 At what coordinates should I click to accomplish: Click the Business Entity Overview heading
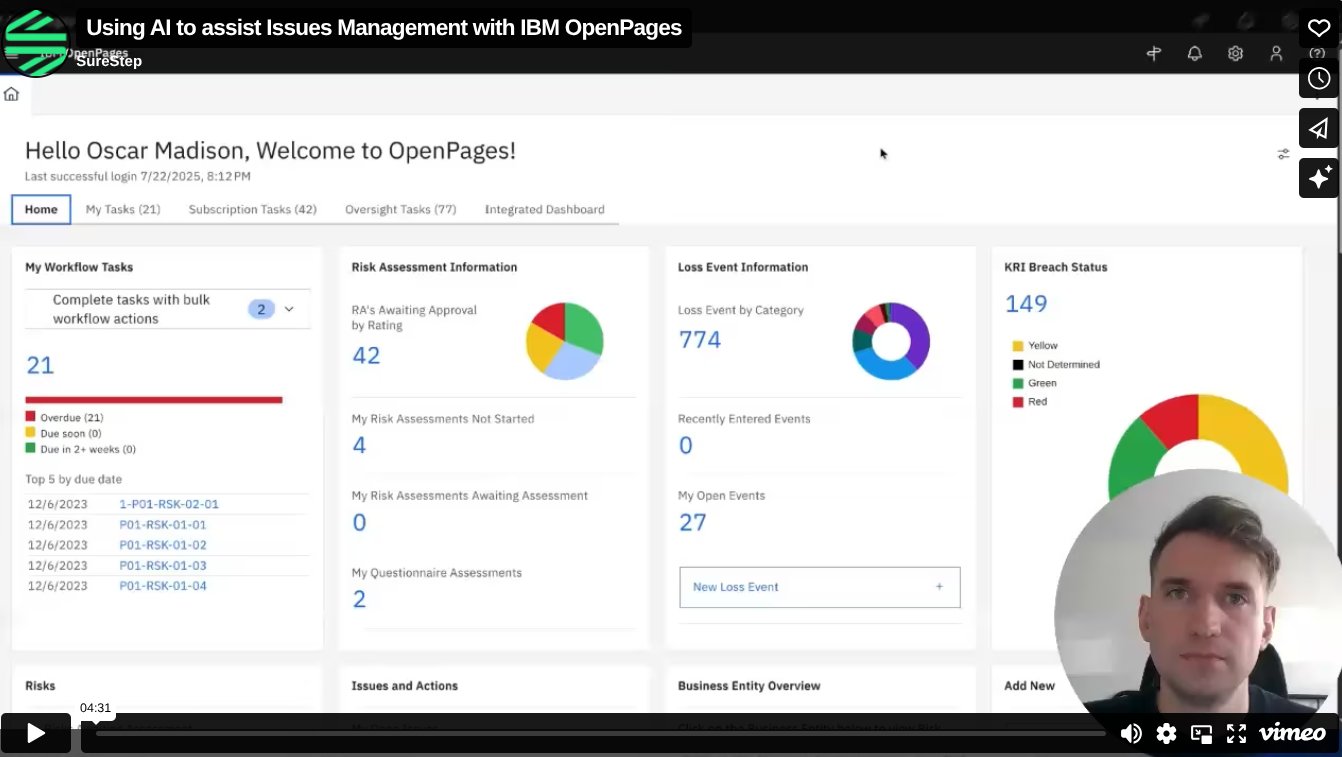(749, 686)
